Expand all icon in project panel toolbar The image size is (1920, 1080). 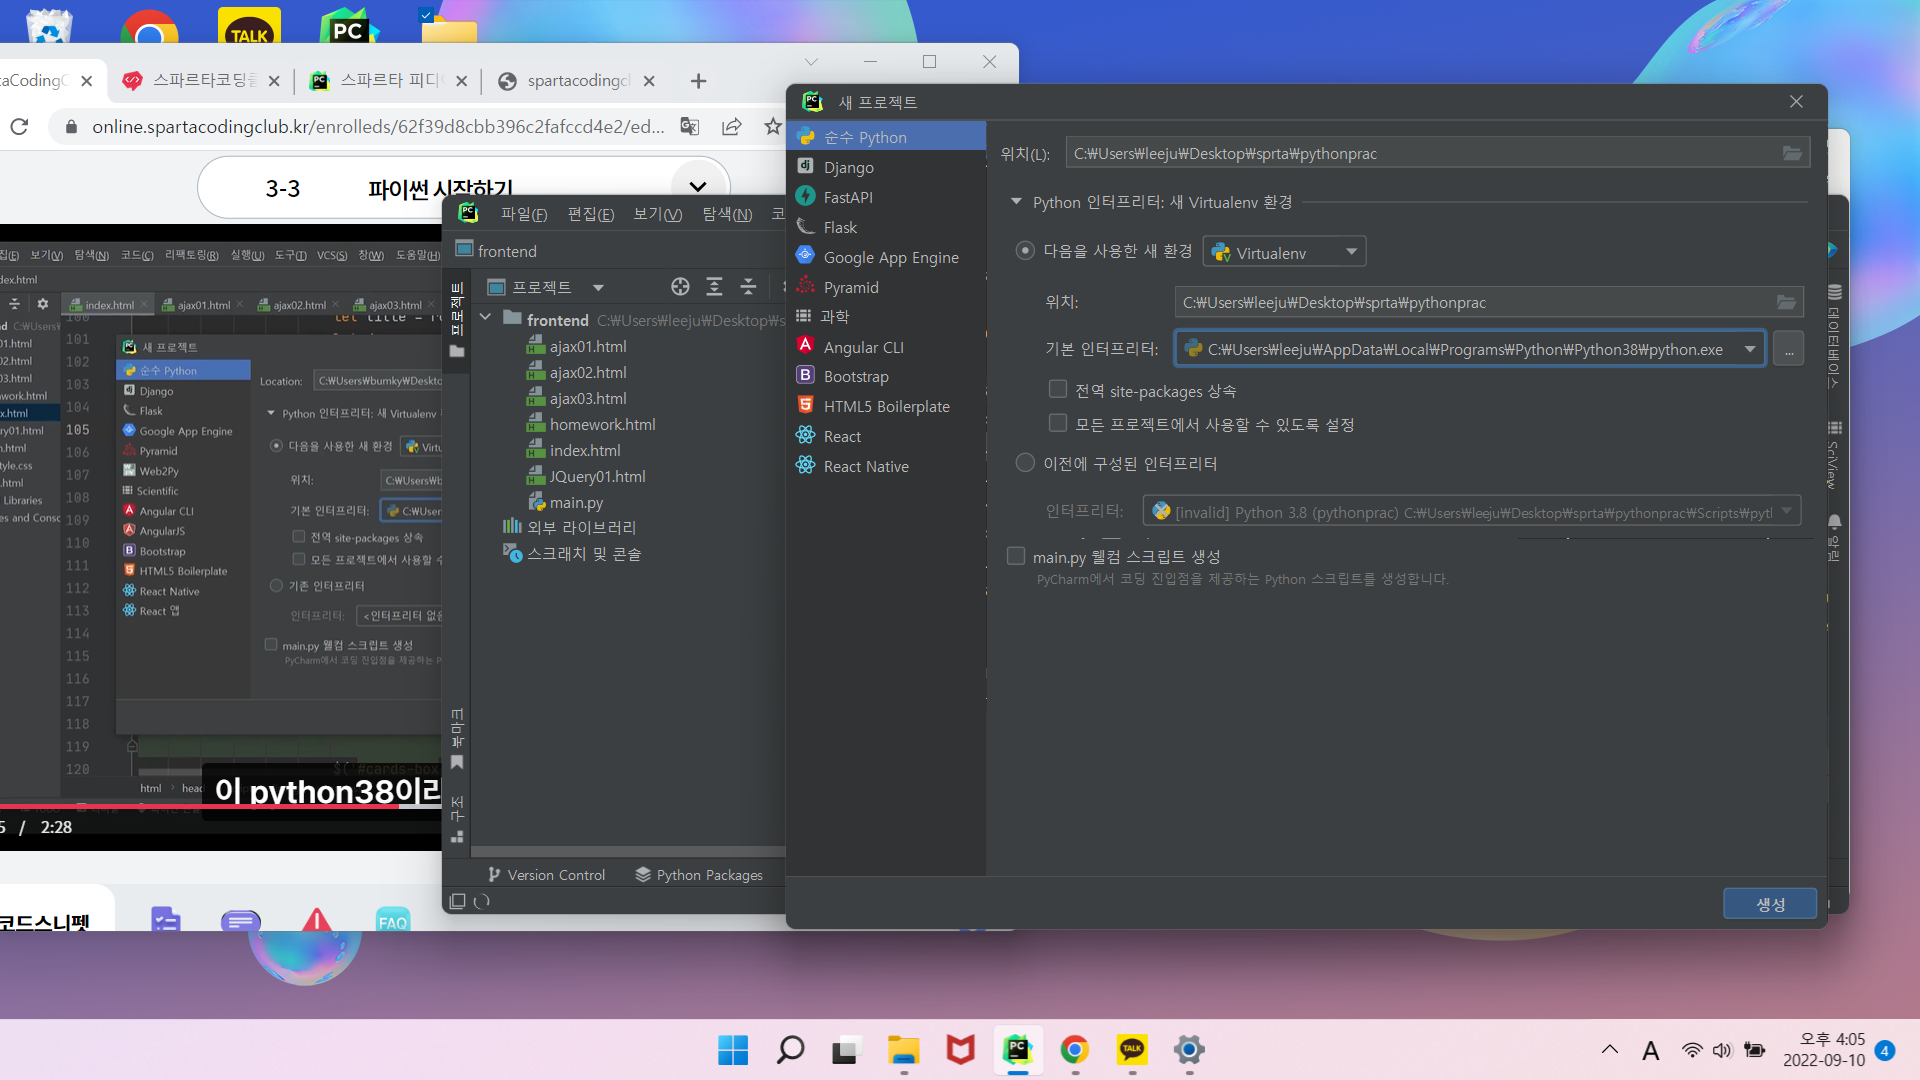[714, 287]
